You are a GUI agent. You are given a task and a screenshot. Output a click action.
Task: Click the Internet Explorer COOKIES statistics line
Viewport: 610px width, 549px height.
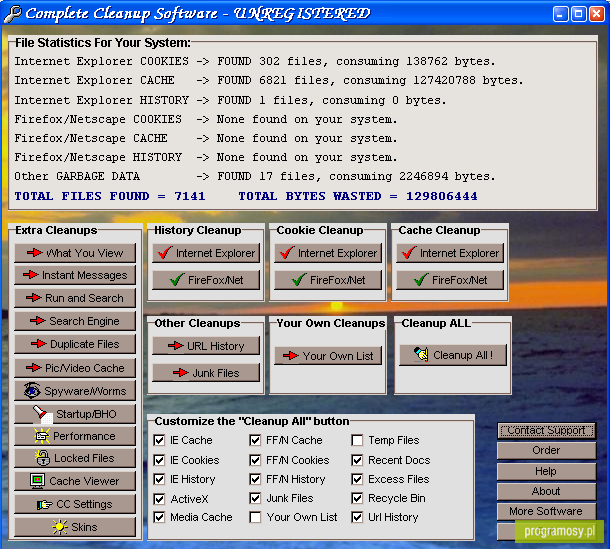point(255,61)
